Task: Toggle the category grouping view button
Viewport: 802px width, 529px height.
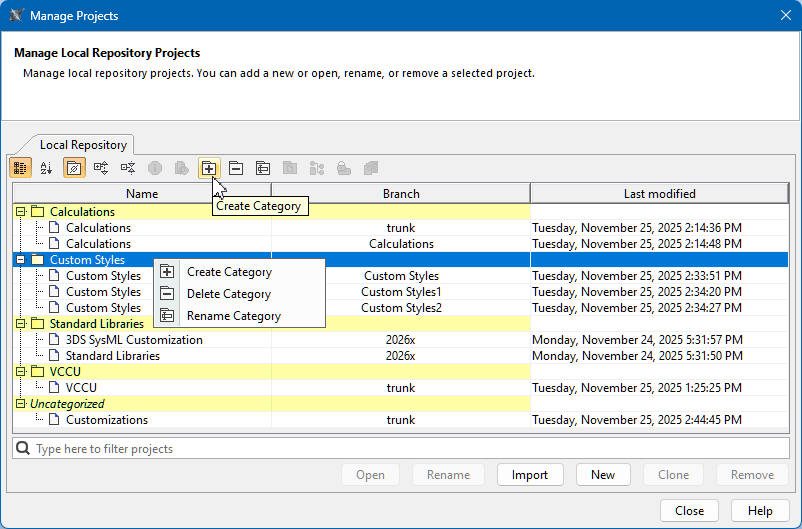Action: pos(20,168)
